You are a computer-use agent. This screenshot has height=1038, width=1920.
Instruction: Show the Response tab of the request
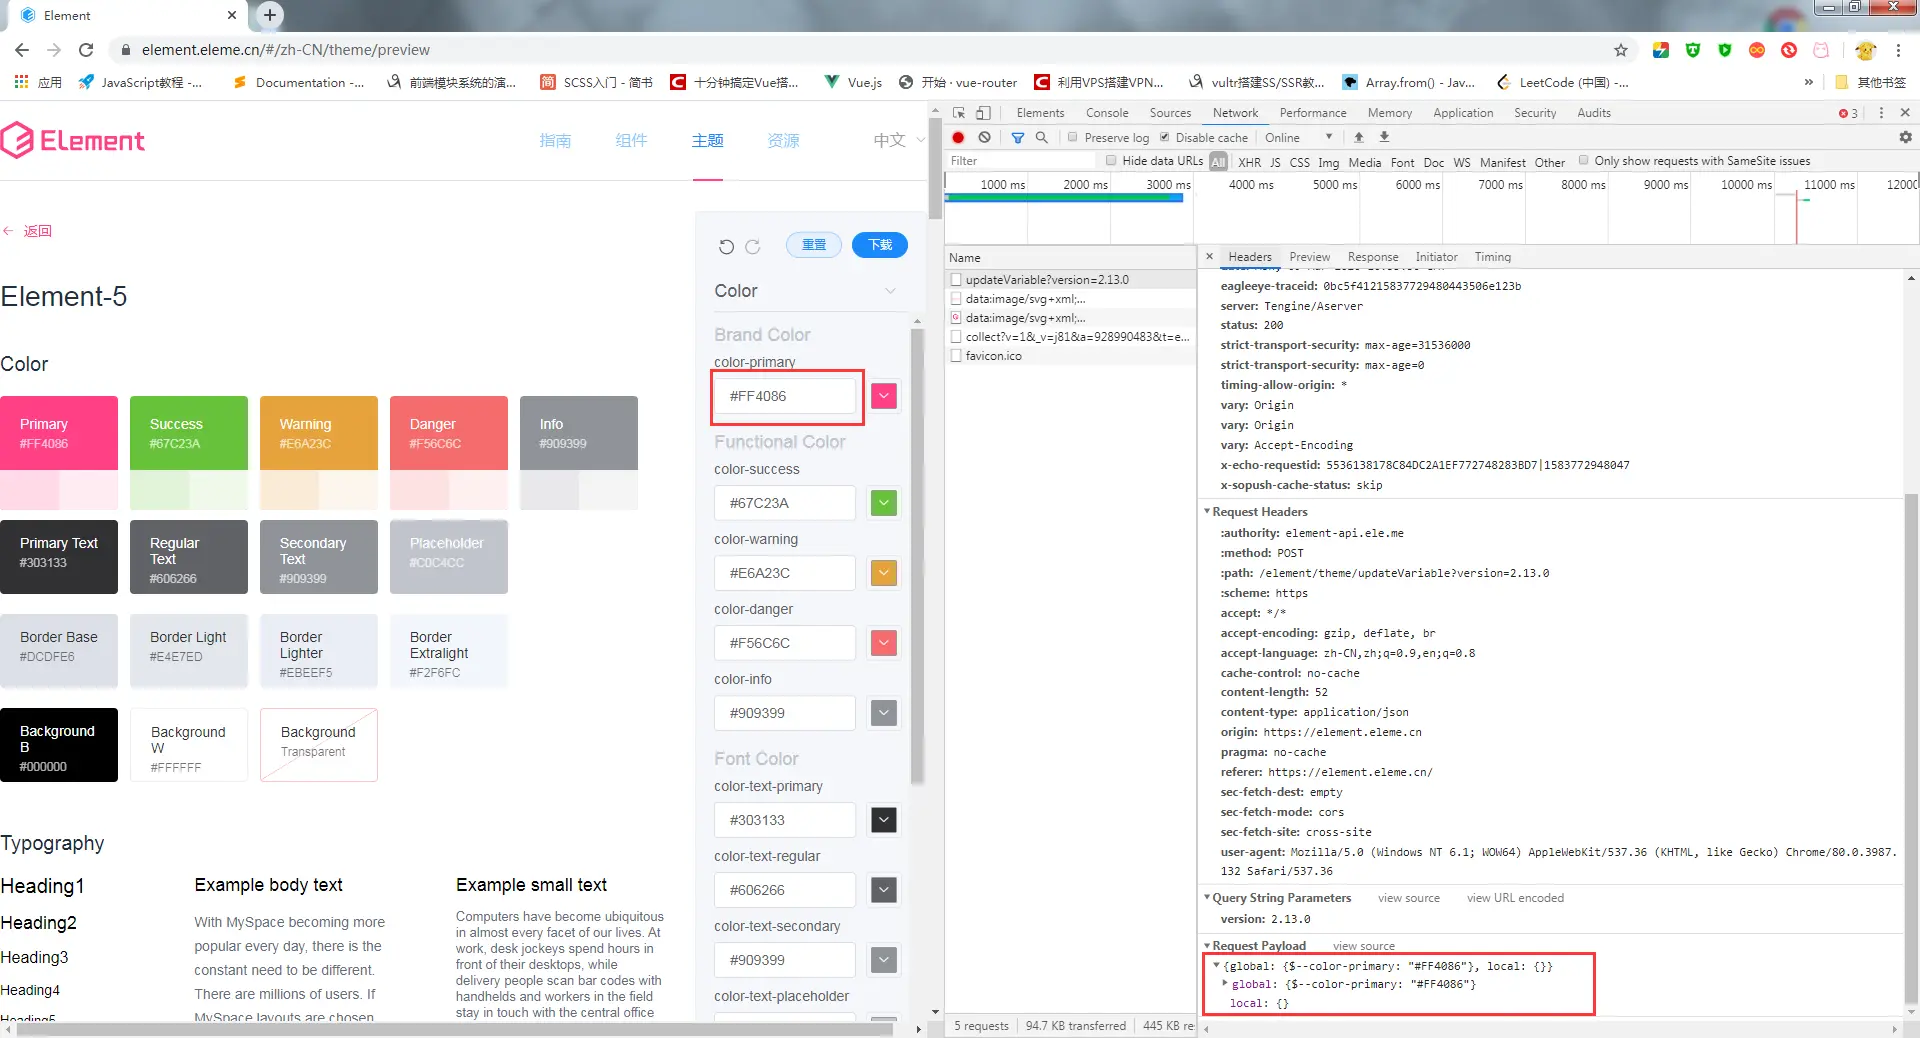click(1373, 257)
